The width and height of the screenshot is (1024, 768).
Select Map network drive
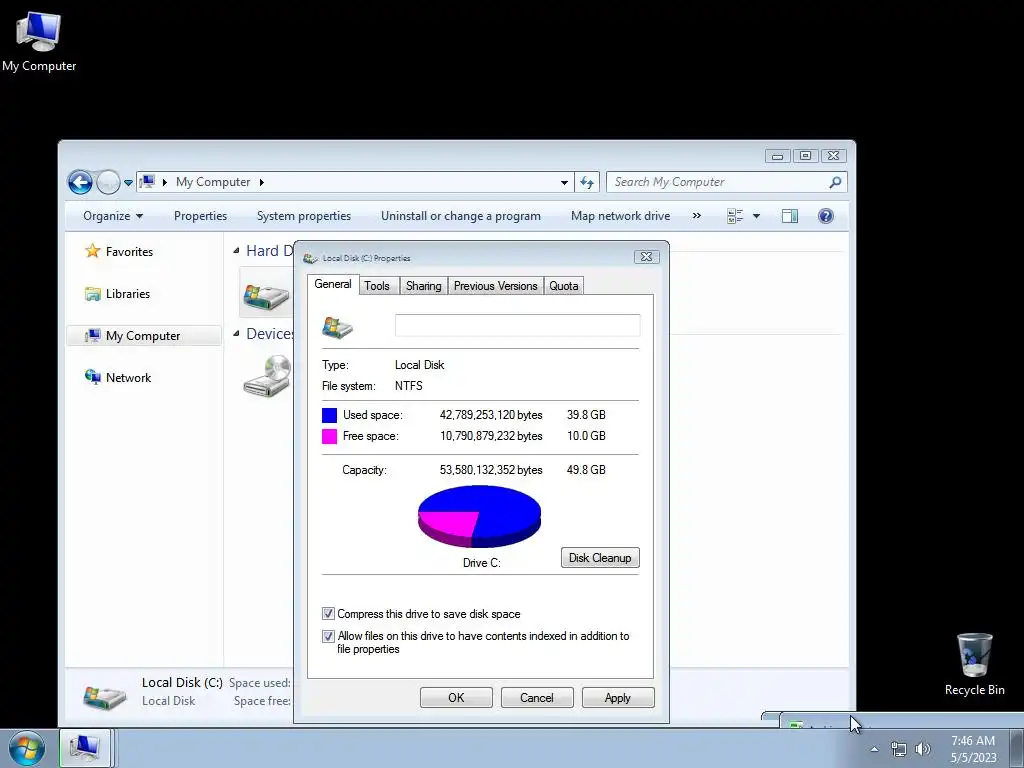tap(620, 216)
